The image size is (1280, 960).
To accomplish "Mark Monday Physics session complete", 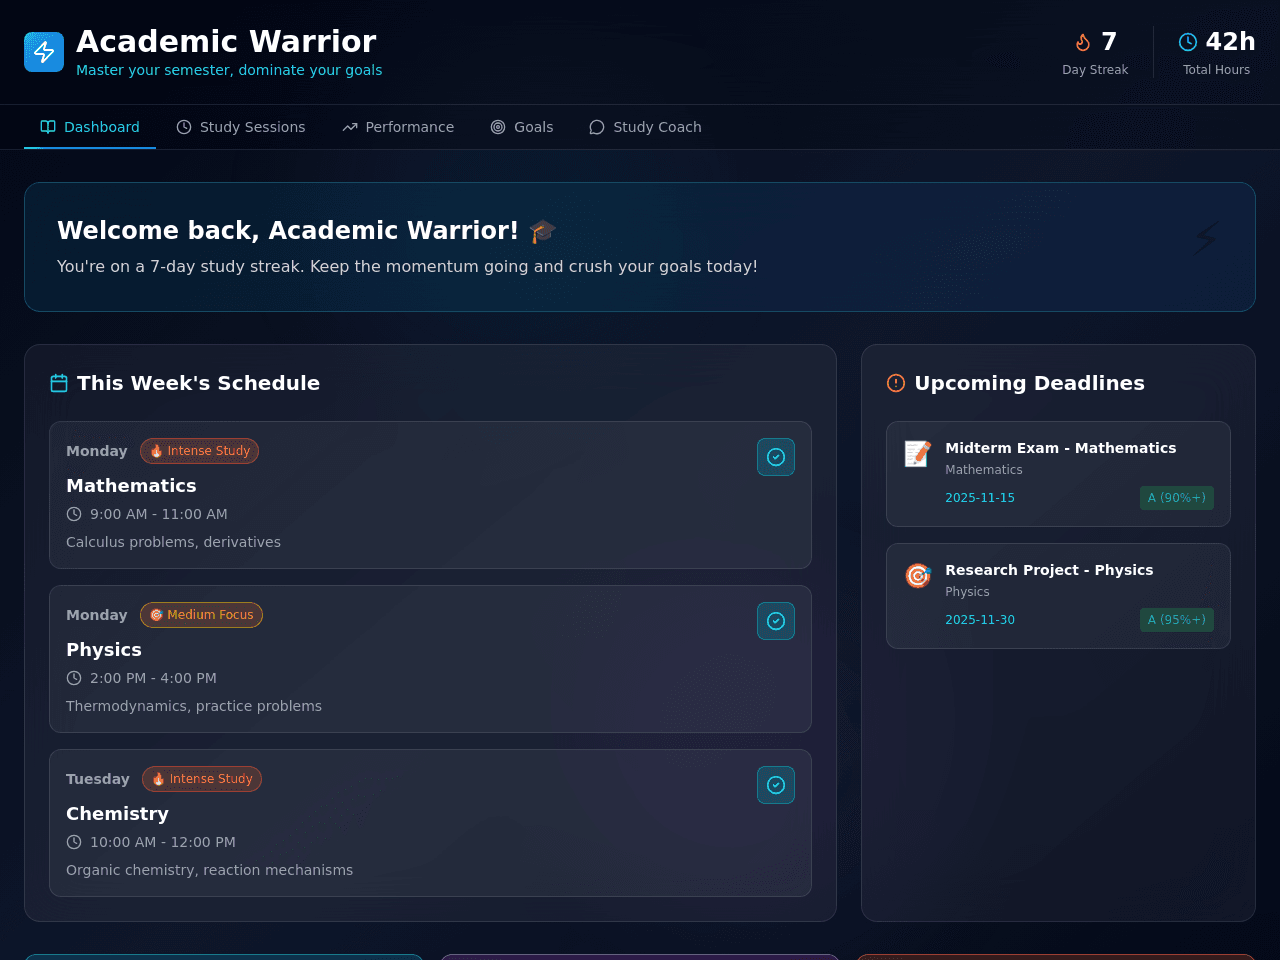I will pyautogui.click(x=776, y=621).
